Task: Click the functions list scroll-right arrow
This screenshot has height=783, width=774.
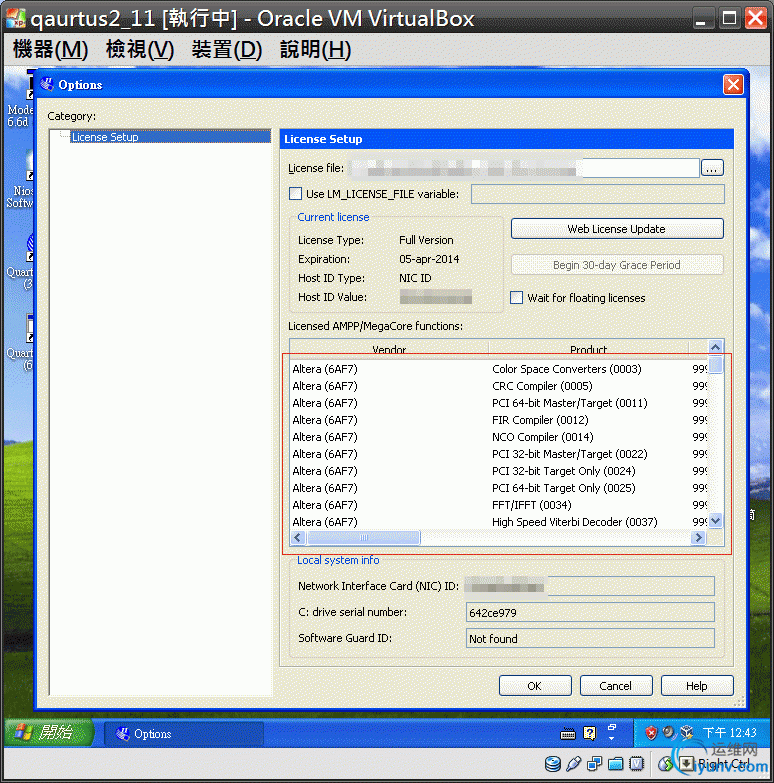Action: coord(698,537)
